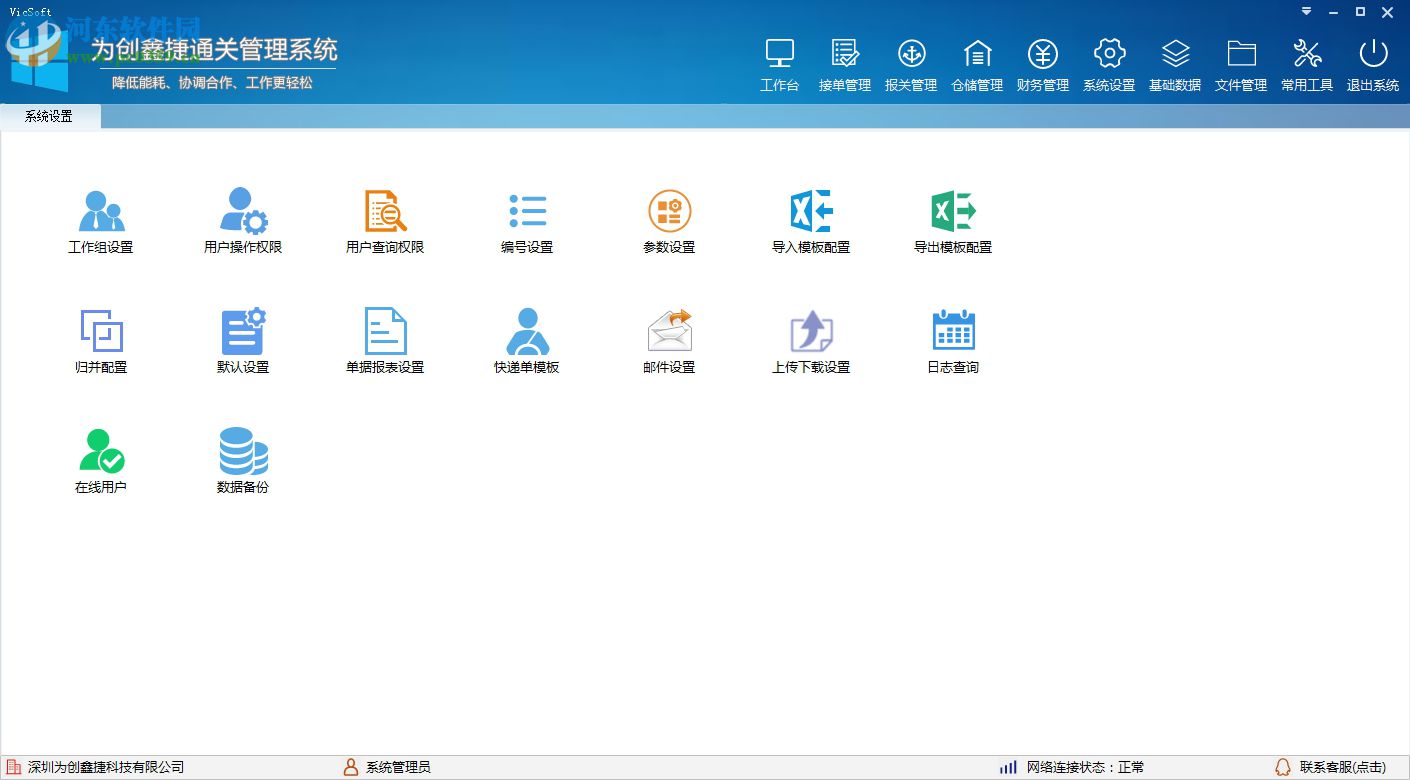Open 报关管理 customs declaration management
The height and width of the screenshot is (780, 1410).
point(911,66)
